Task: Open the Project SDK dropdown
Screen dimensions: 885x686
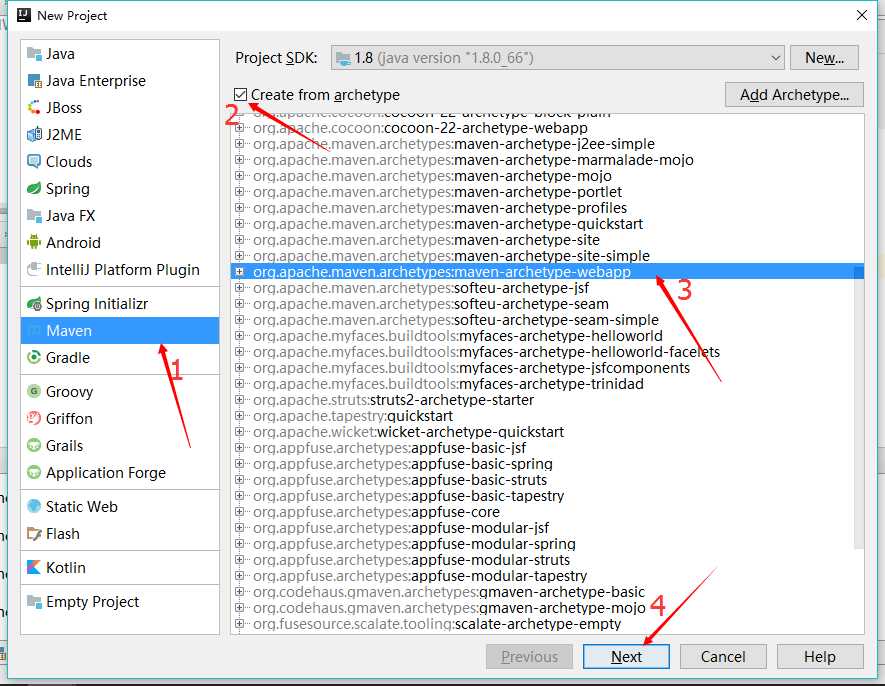Action: [558, 58]
